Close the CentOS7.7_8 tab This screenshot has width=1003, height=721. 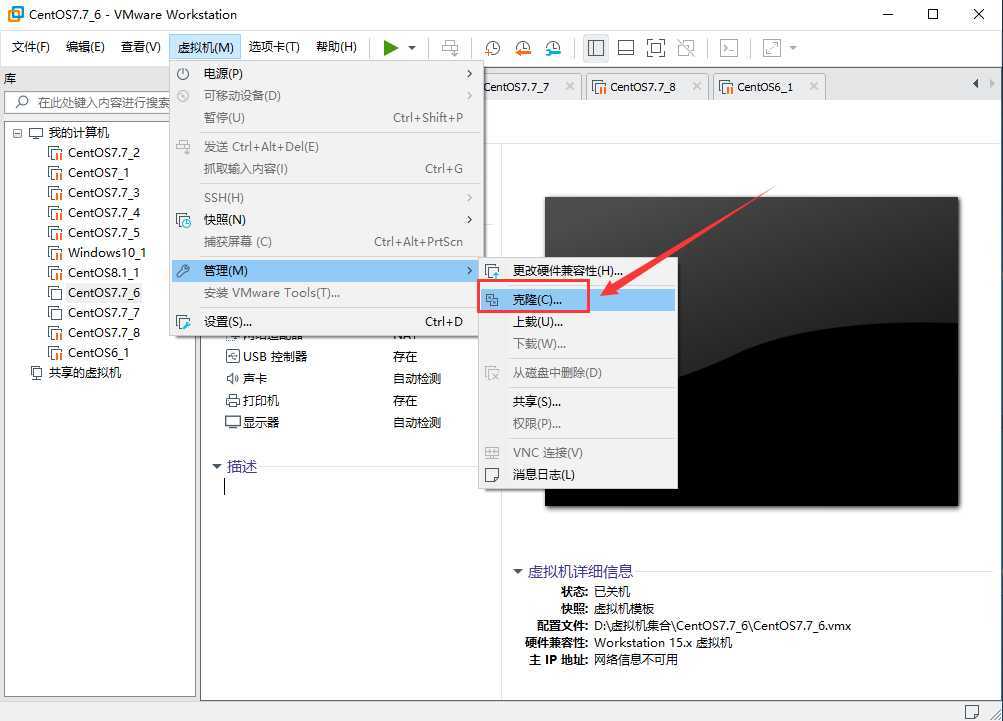(x=697, y=86)
